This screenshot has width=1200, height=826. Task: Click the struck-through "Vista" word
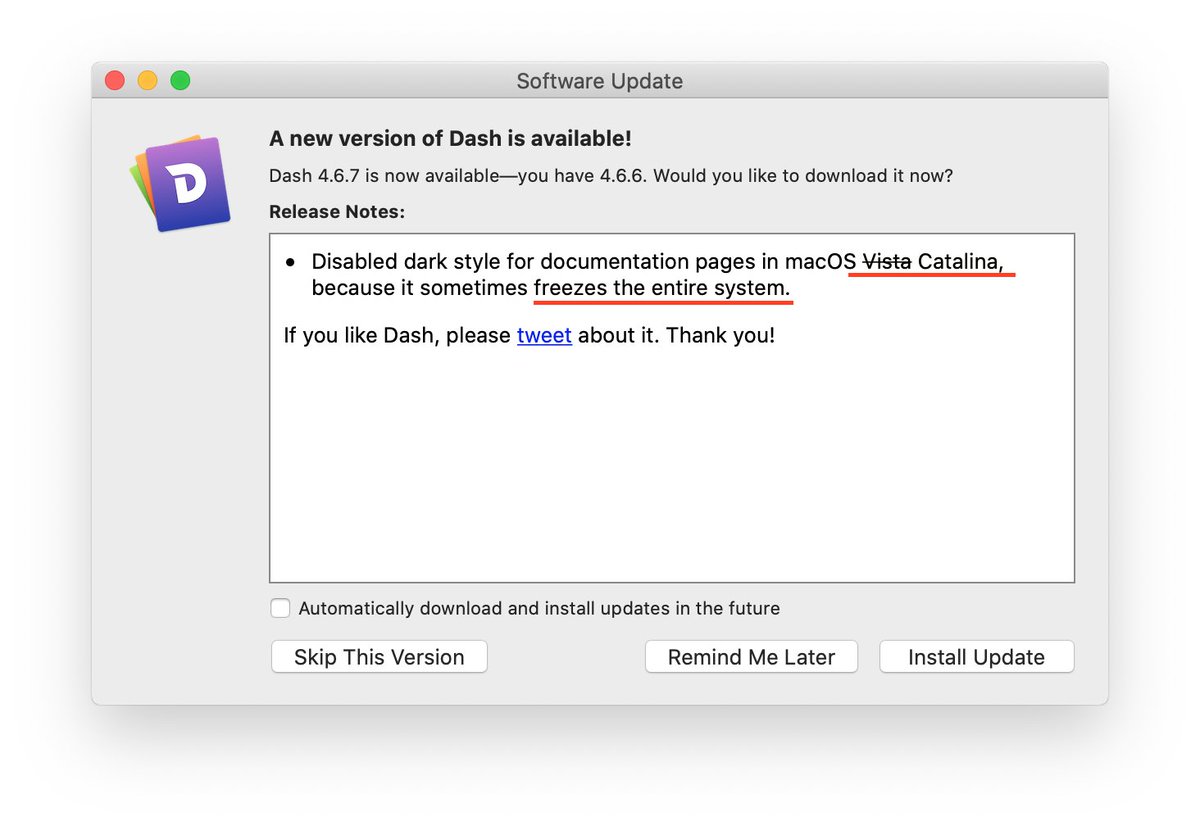tap(887, 262)
